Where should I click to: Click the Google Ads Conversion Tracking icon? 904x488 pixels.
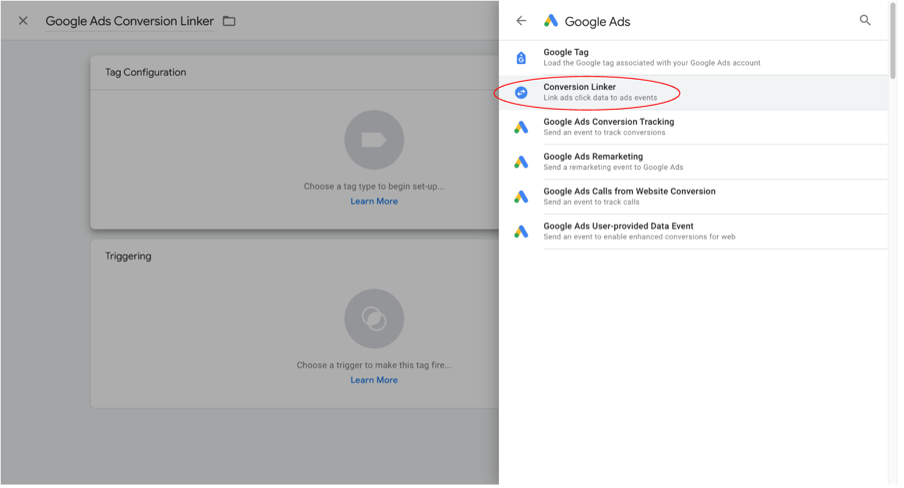coord(521,127)
